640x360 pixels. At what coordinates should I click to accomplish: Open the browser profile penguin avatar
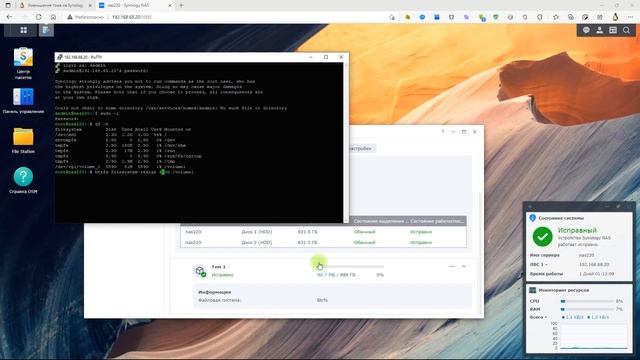[x=615, y=17]
